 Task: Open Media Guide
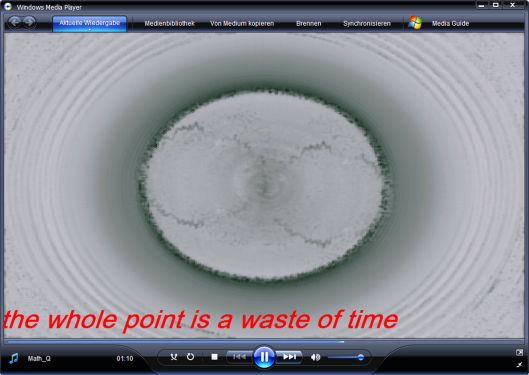pos(450,24)
